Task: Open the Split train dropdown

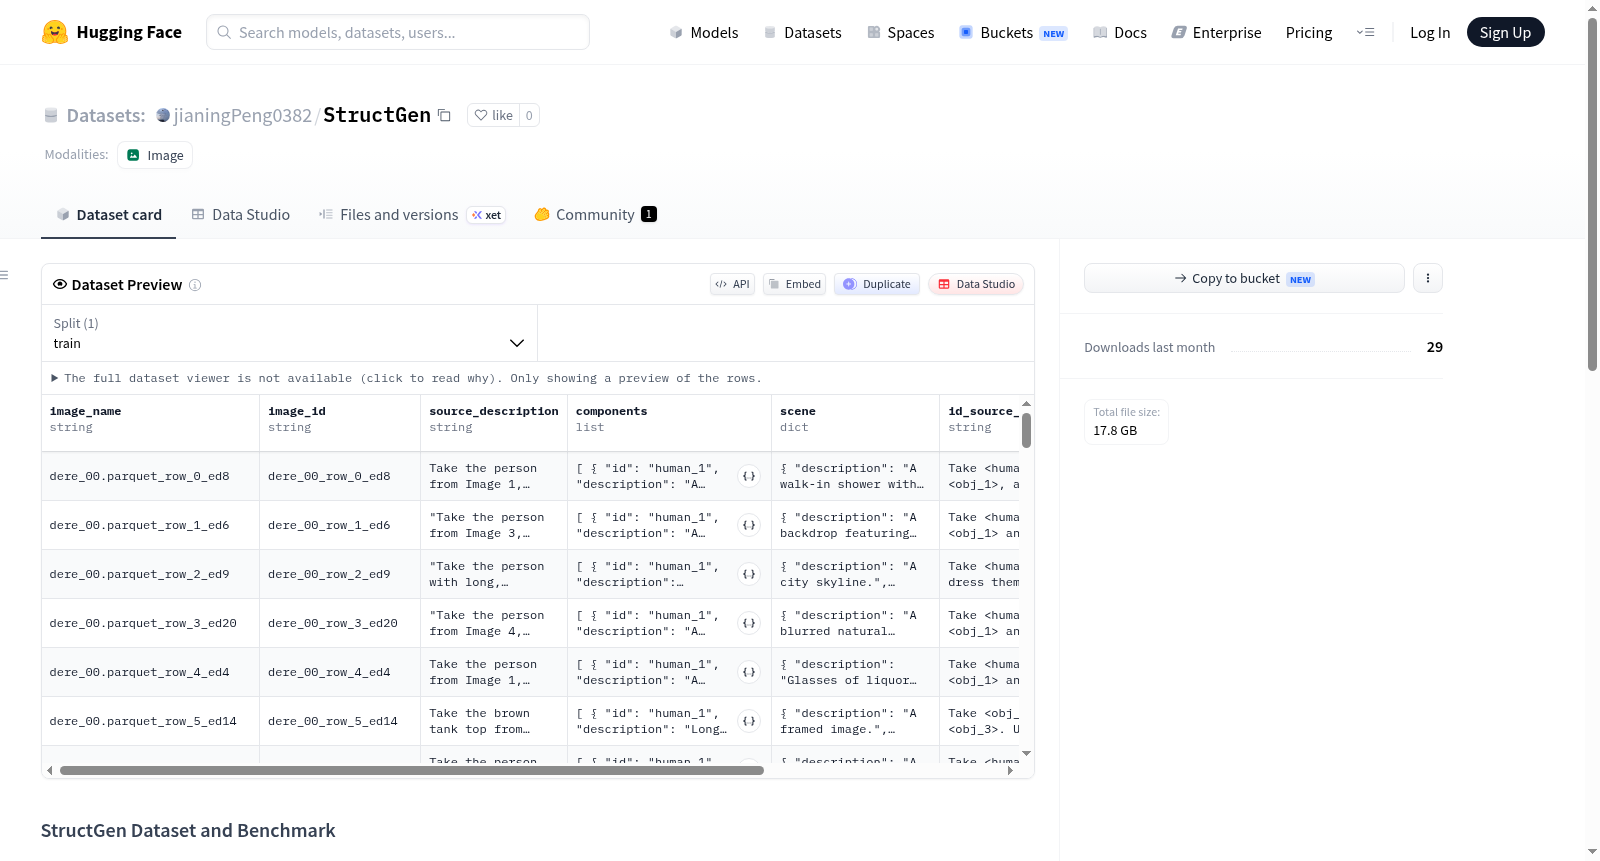Action: point(289,333)
